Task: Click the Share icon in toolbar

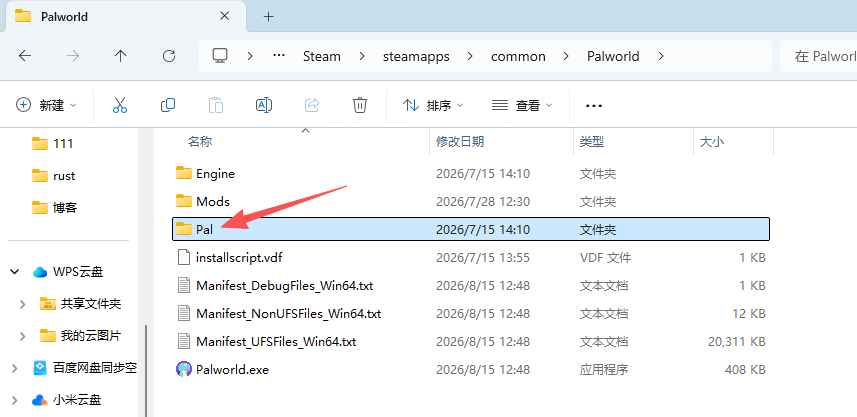Action: click(312, 105)
